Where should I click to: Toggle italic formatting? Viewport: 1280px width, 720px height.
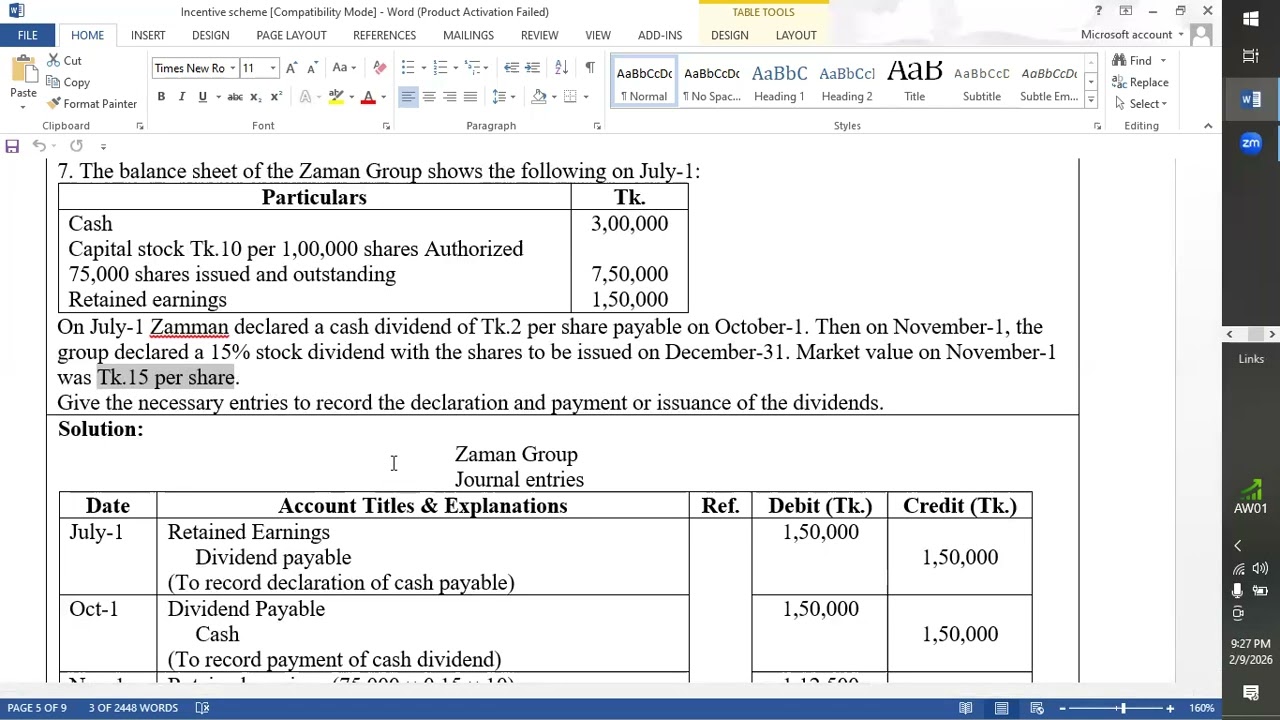click(182, 97)
